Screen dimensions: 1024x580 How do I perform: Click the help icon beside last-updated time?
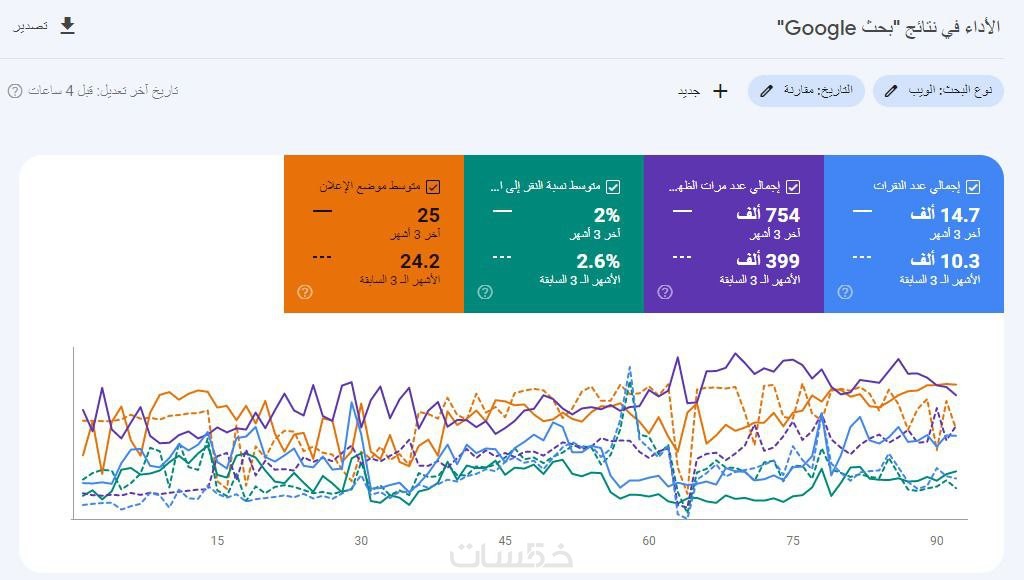15,91
